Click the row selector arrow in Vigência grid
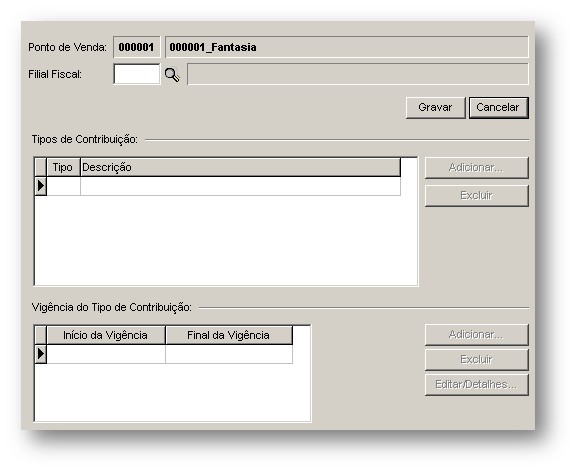The image size is (577, 472). point(40,354)
